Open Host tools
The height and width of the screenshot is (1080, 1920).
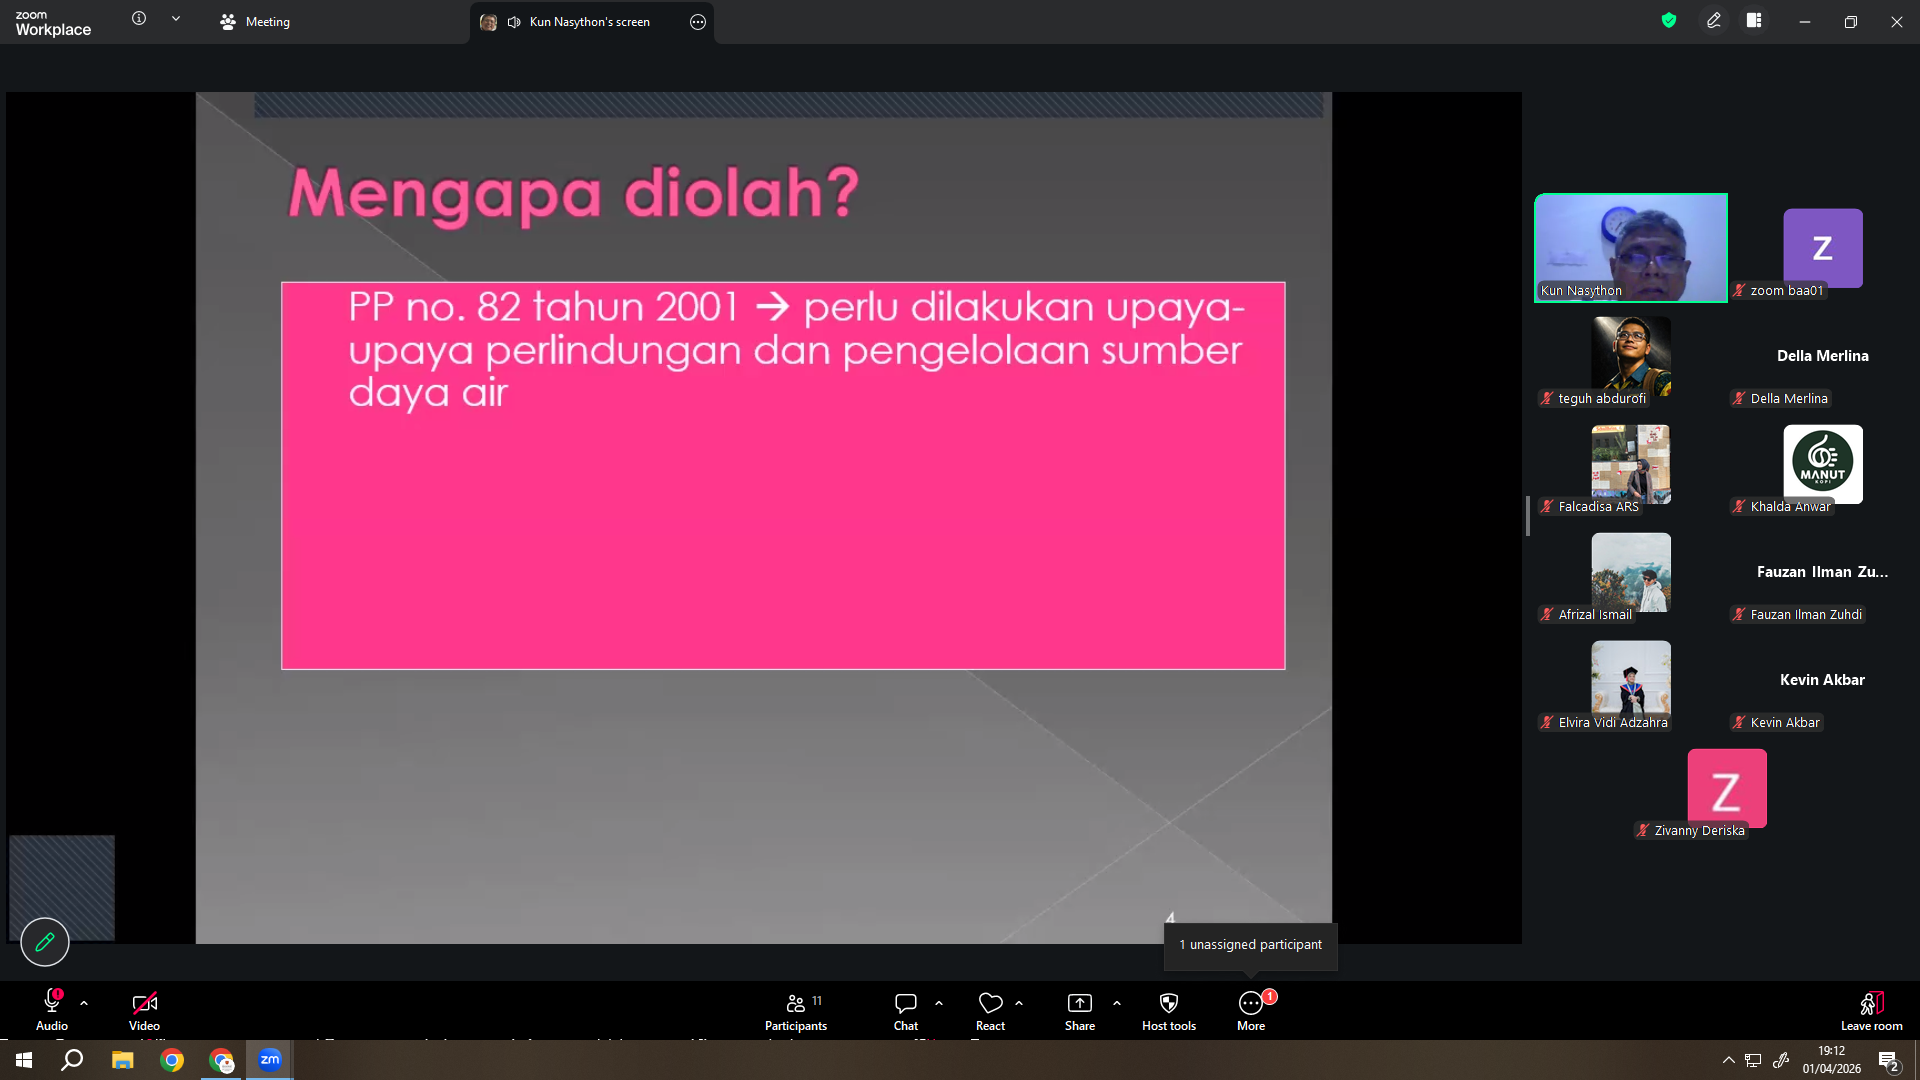pyautogui.click(x=1169, y=1011)
